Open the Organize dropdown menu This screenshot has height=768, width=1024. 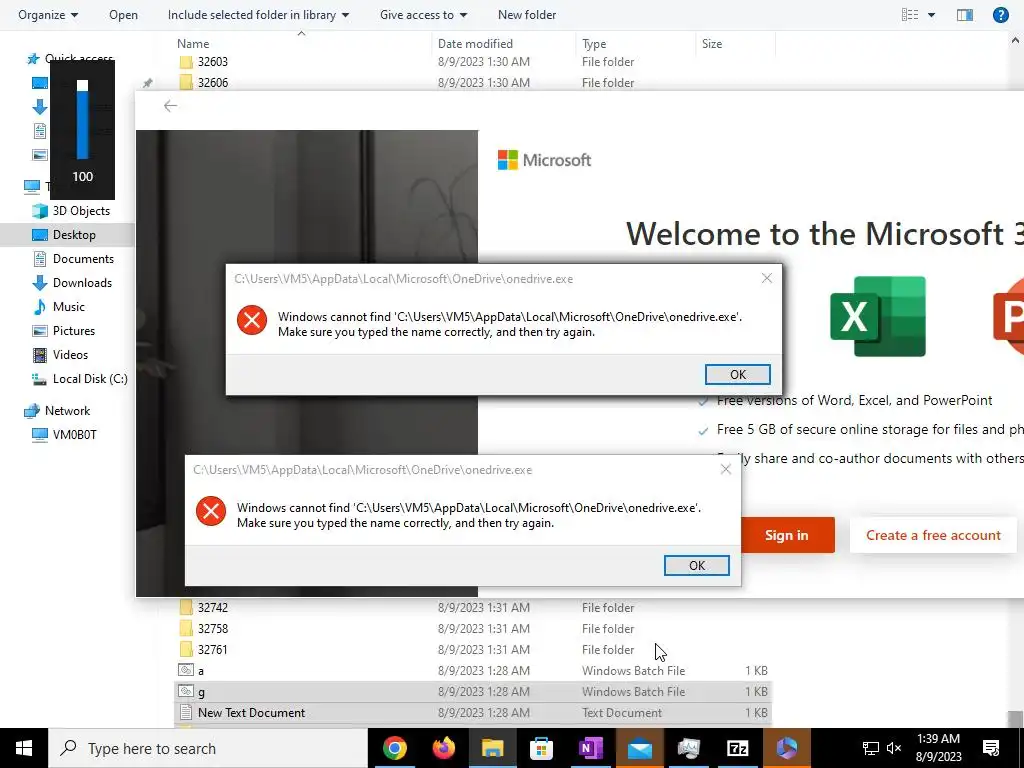[x=48, y=14]
